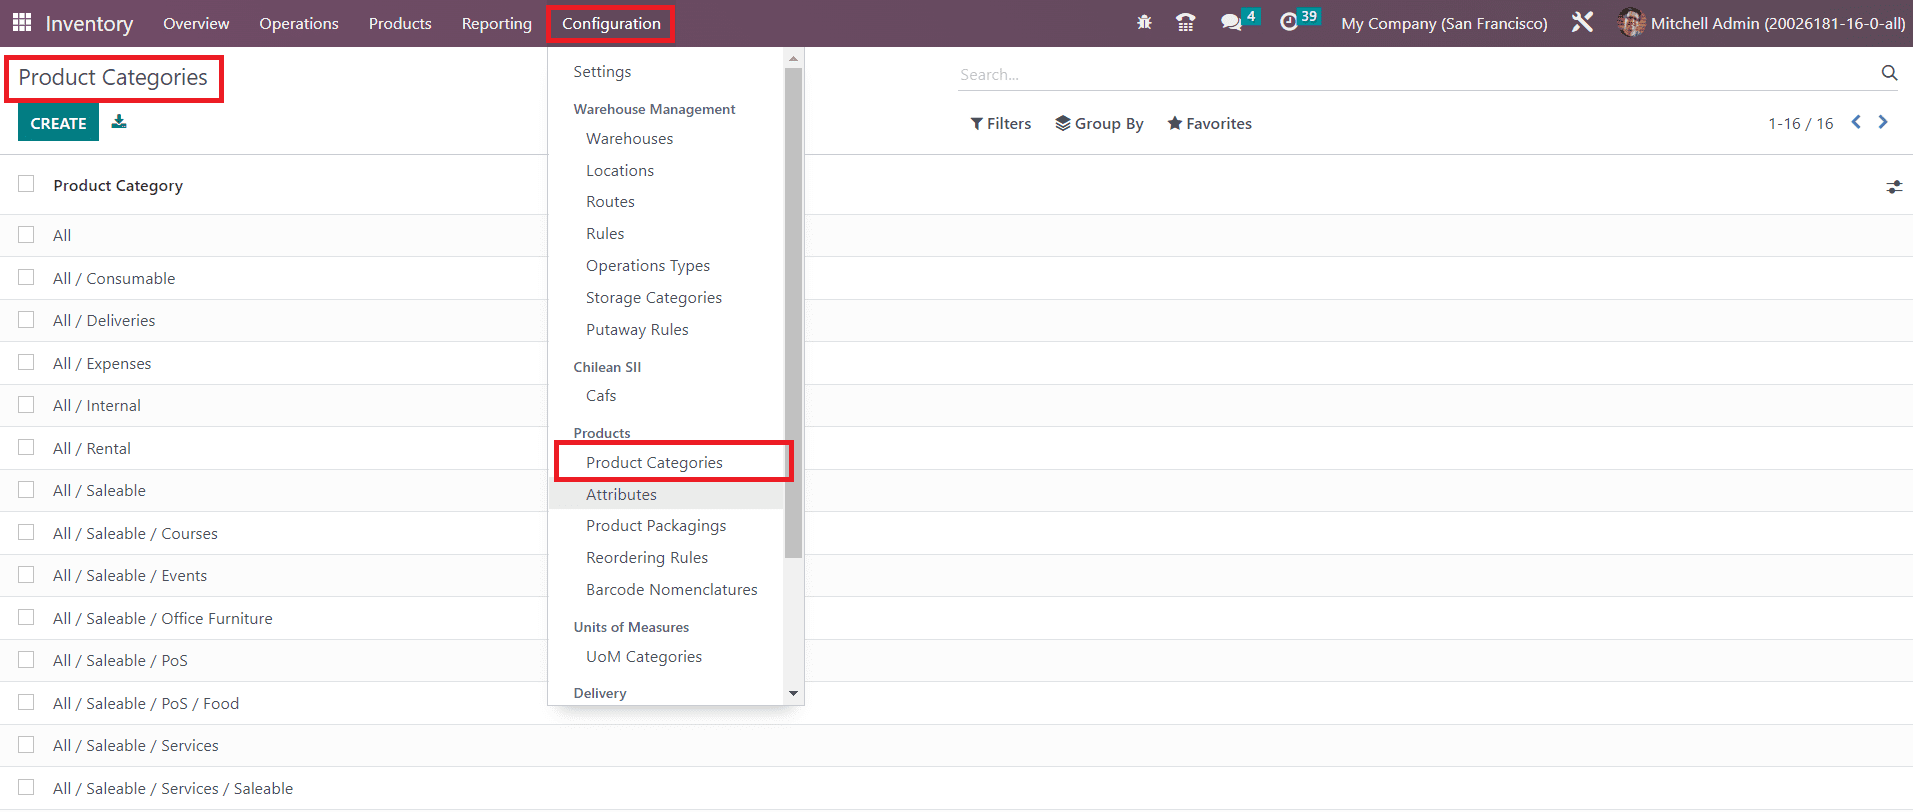The height and width of the screenshot is (812, 1913).
Task: Open the conversations chat messages icon
Action: (x=1231, y=22)
